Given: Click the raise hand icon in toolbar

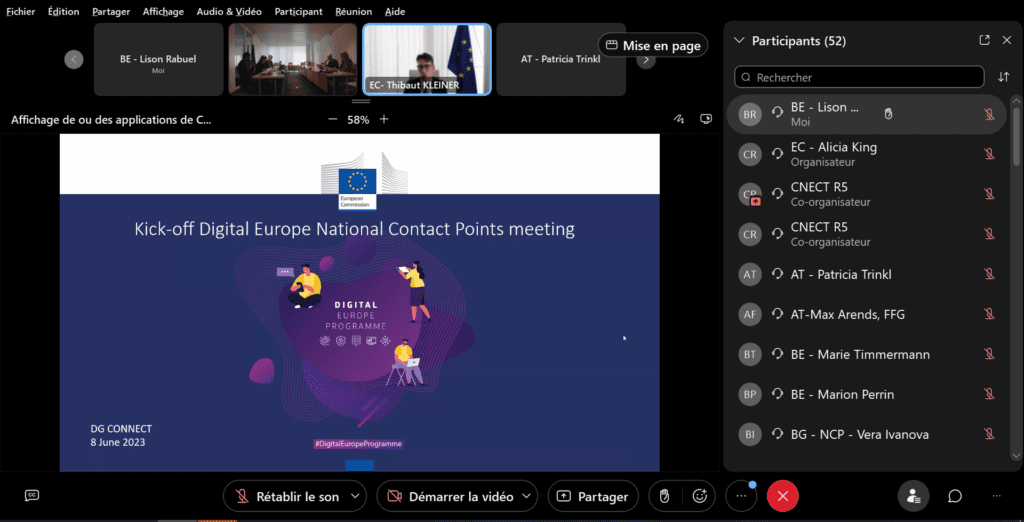Looking at the screenshot, I should [662, 496].
